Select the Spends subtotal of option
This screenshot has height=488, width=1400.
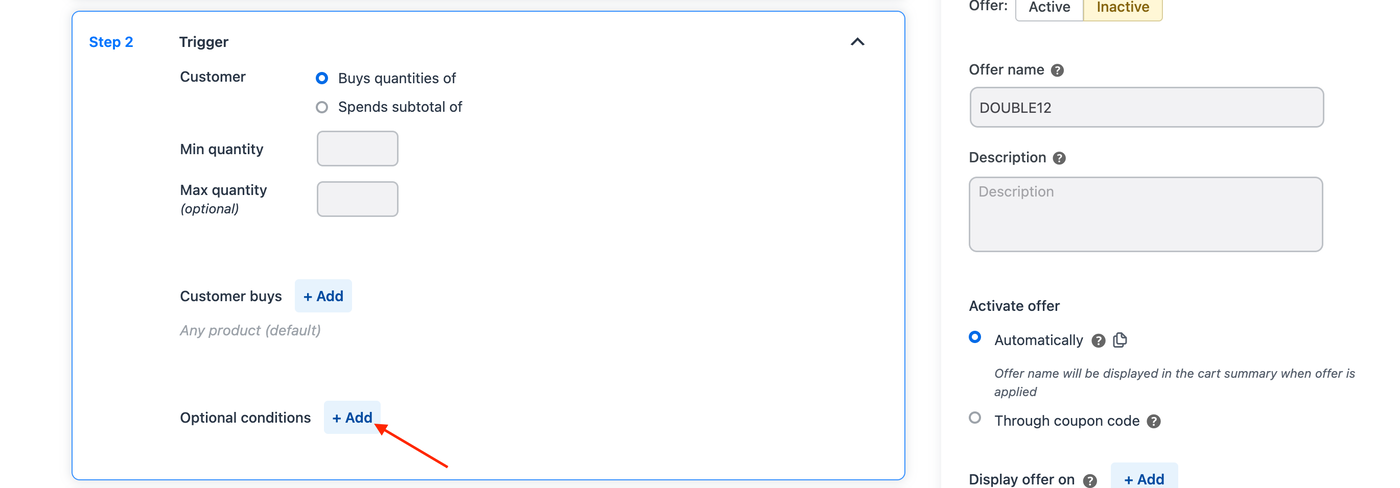coord(322,107)
